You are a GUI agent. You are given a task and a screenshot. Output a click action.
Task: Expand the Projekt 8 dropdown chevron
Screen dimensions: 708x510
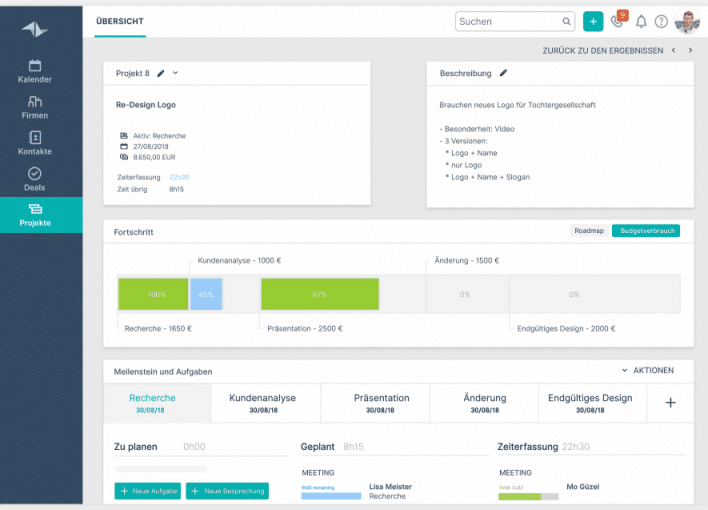[x=176, y=73]
